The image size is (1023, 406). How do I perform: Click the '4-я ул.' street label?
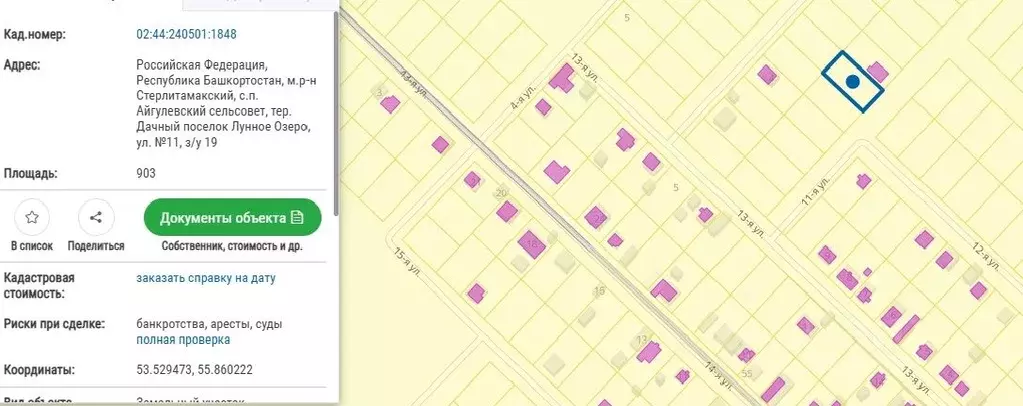pyautogui.click(x=519, y=98)
